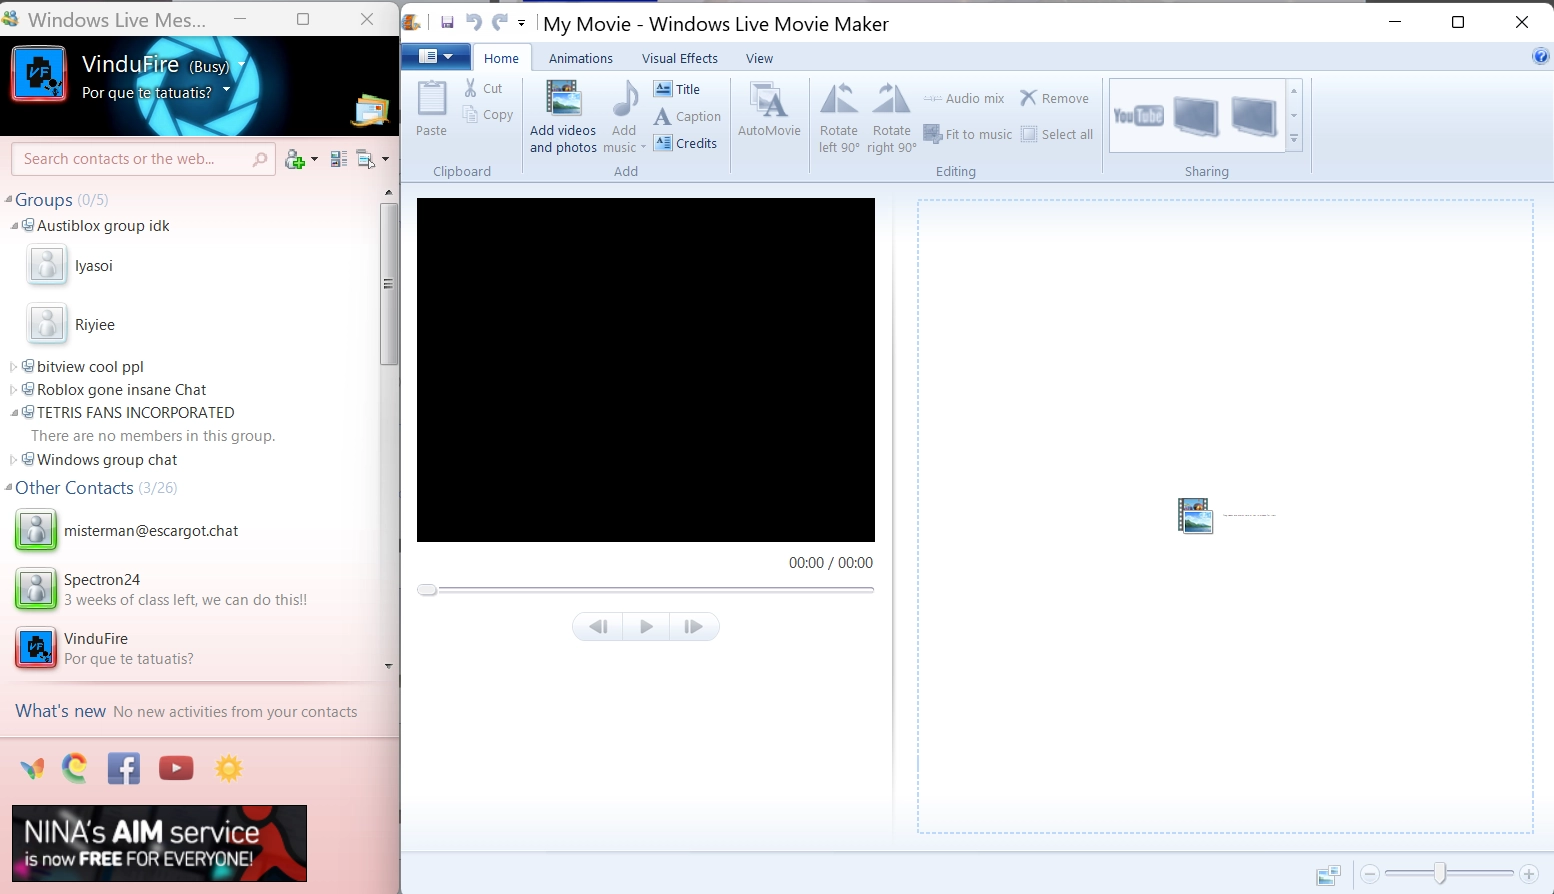Collapse the Groups section
Viewport: 1554px width, 894px height.
9,199
